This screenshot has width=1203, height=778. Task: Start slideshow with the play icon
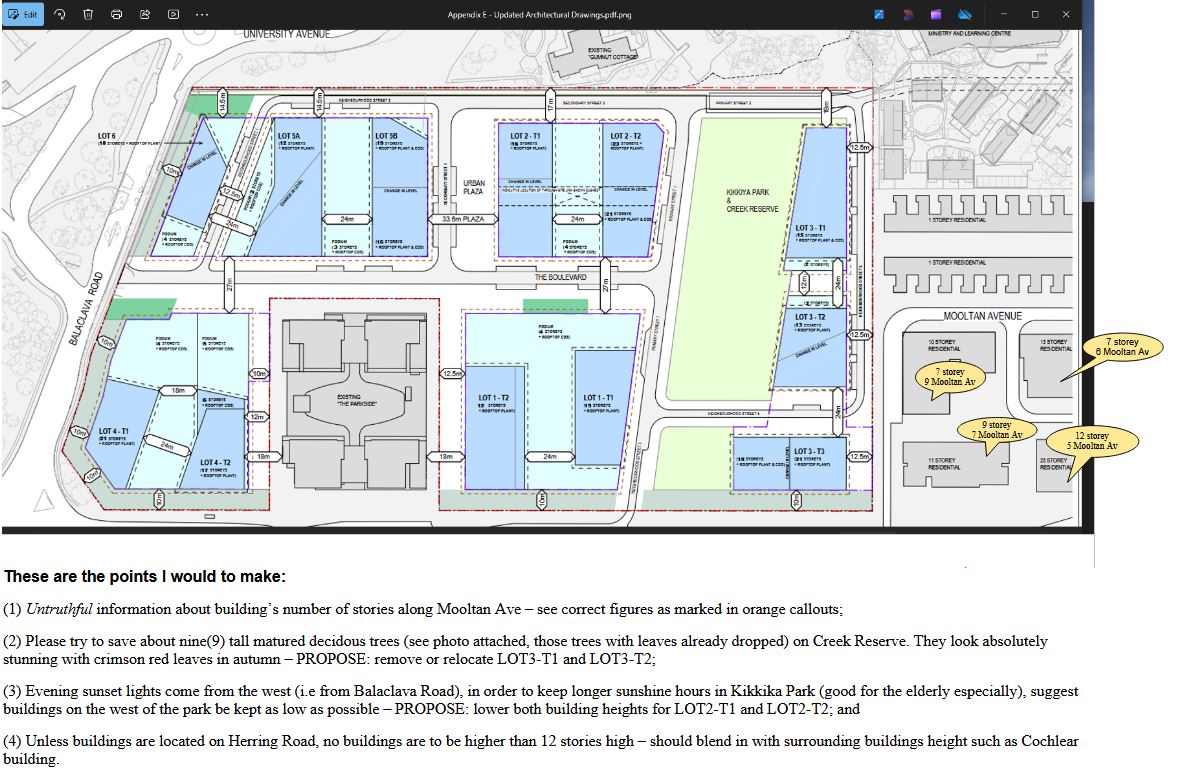click(173, 14)
